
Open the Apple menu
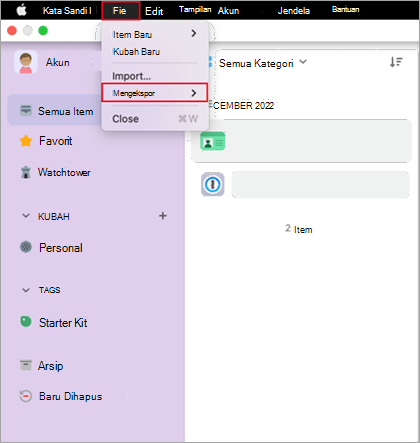coord(22,10)
